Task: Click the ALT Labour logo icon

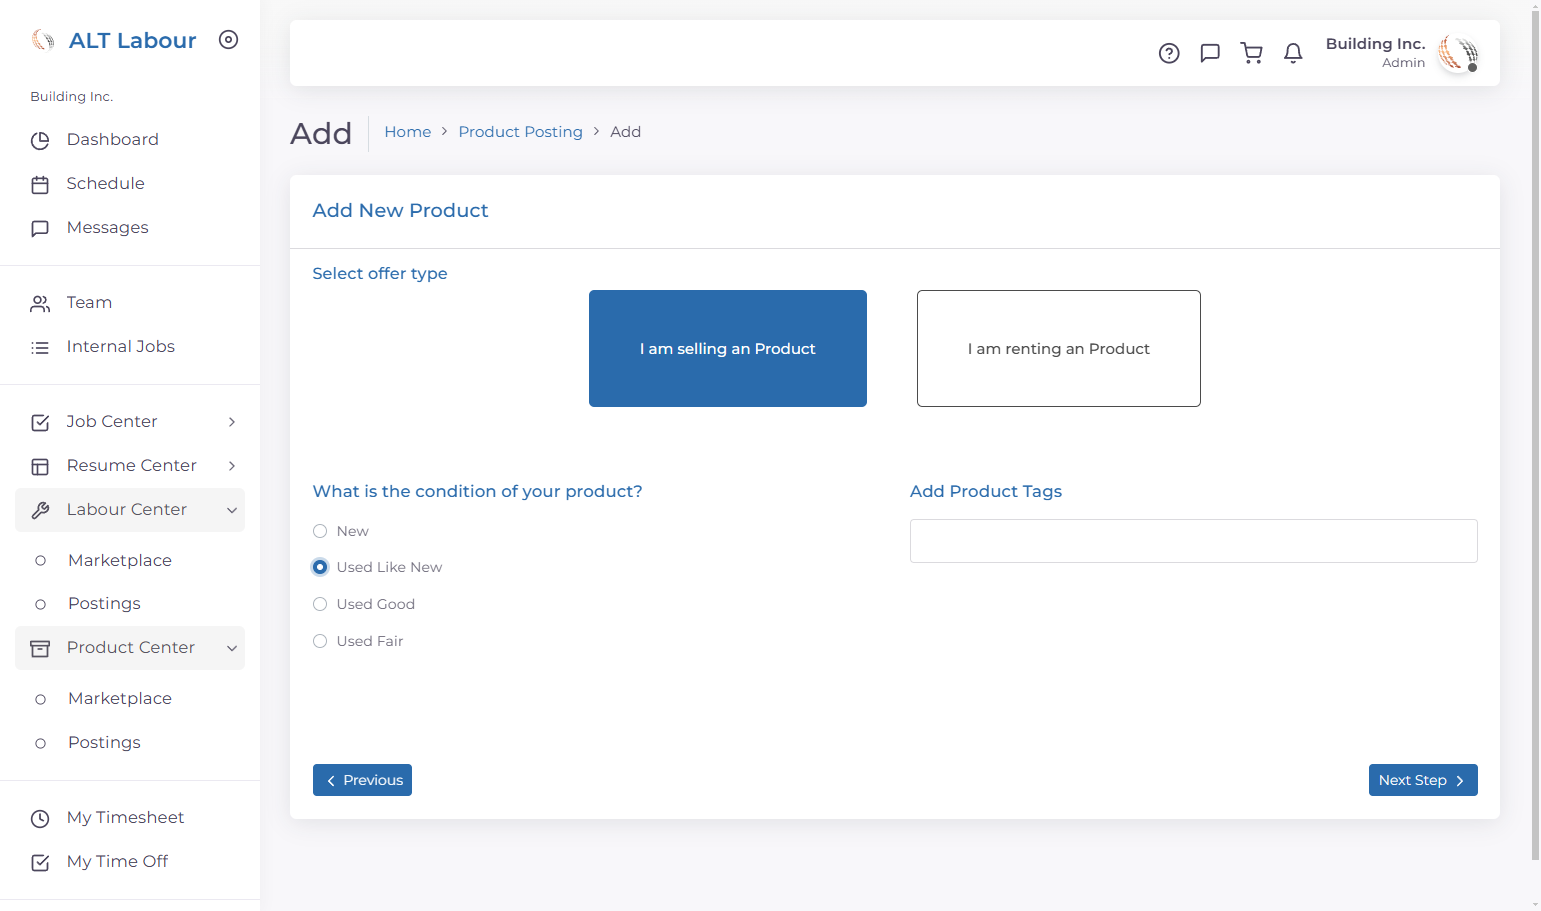Action: 42,40
